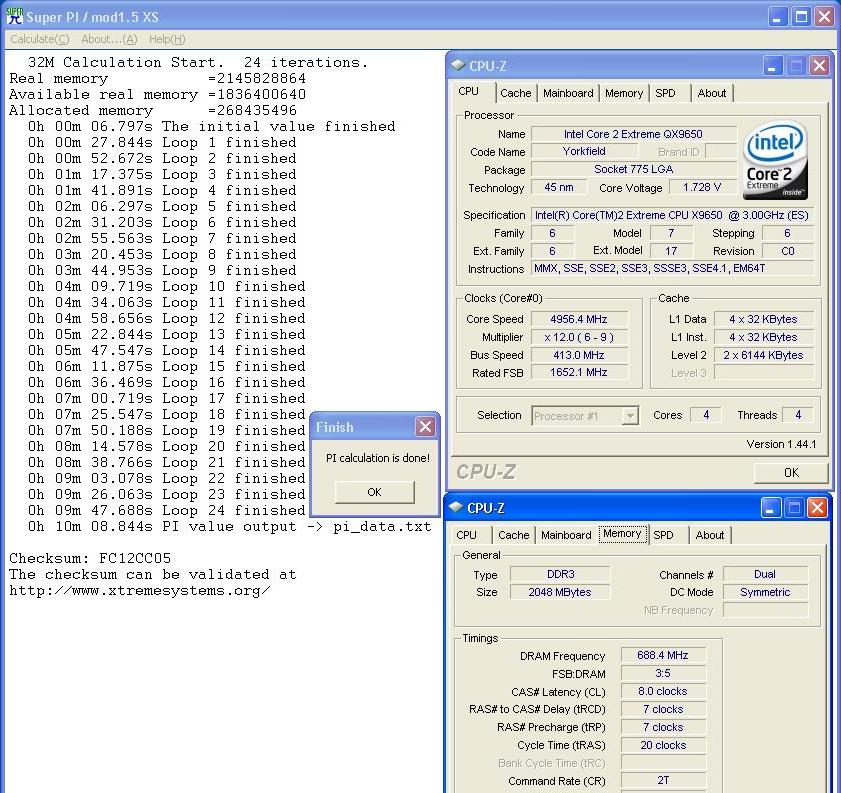Viewport: 841px width, 793px height.
Task: Click the Loop 24 finished line
Action: click(167, 510)
